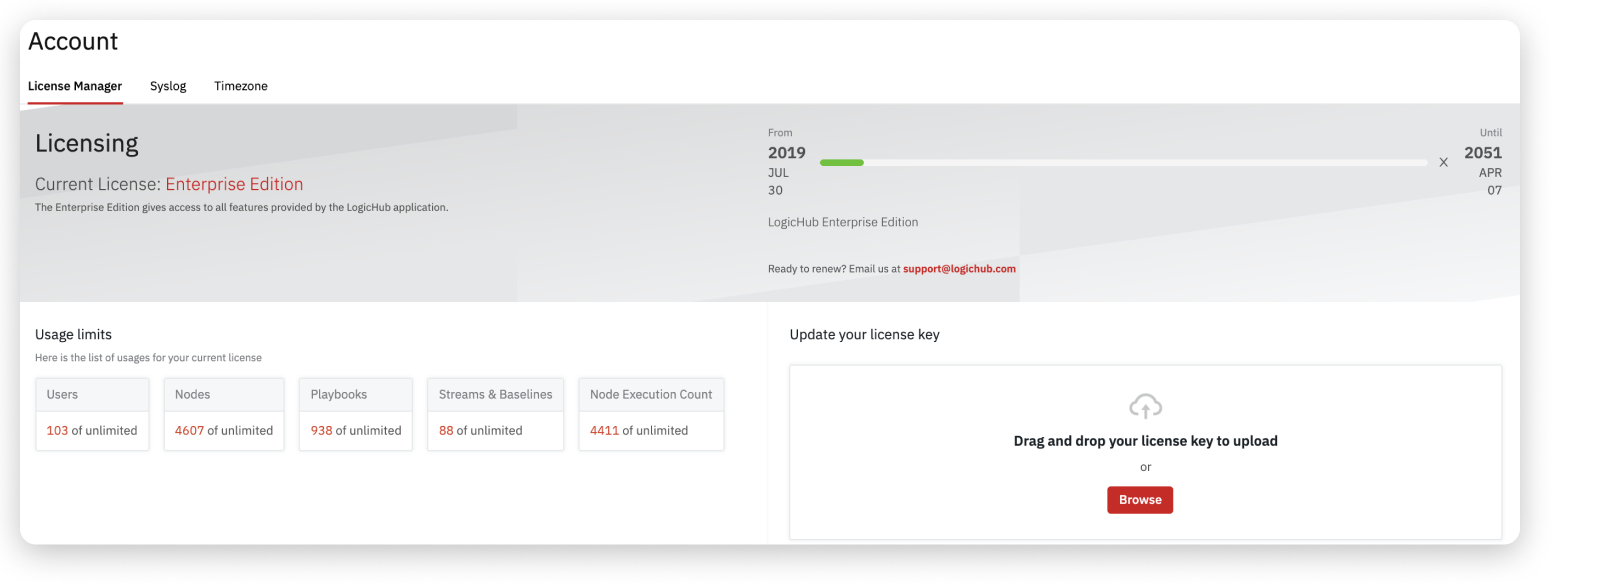Click the 'Streams & Baselines' card header
This screenshot has height=582, width=1600.
[x=495, y=395]
